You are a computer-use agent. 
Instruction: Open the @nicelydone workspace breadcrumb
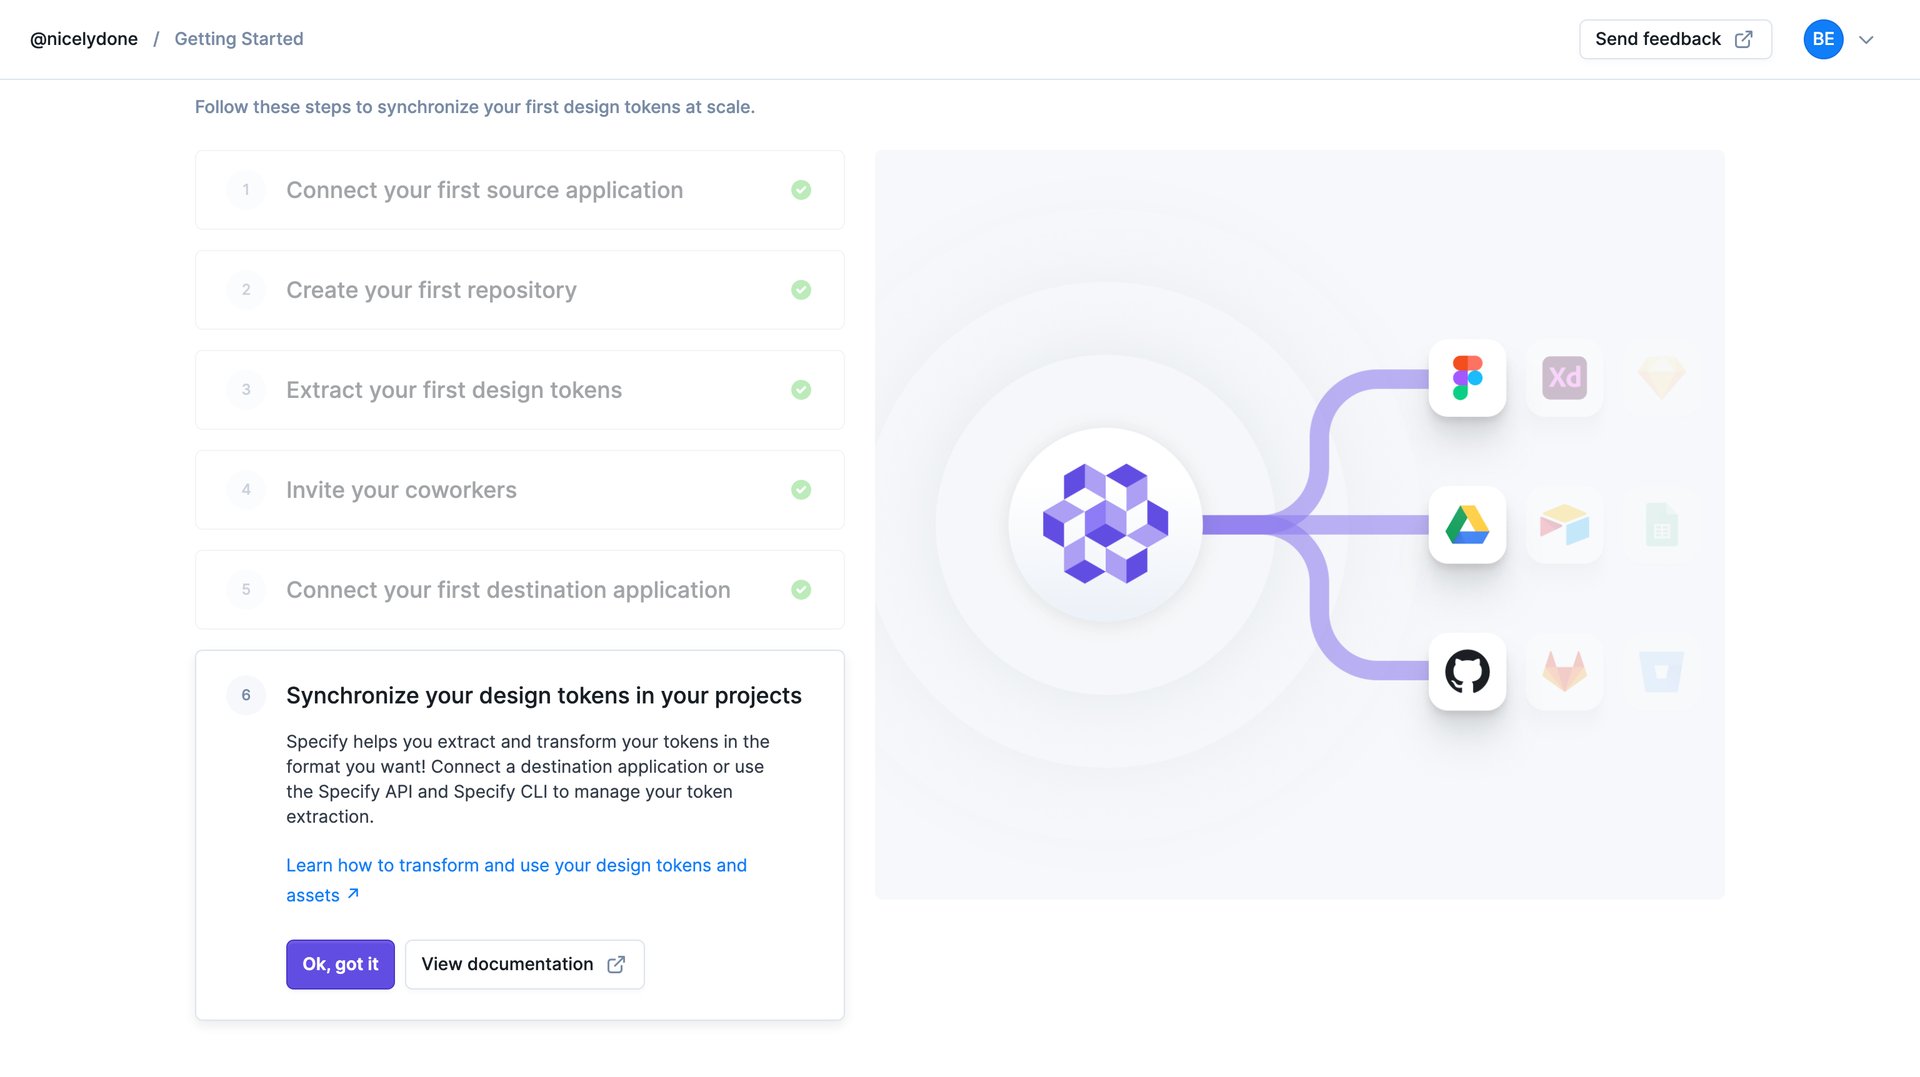[x=84, y=39]
